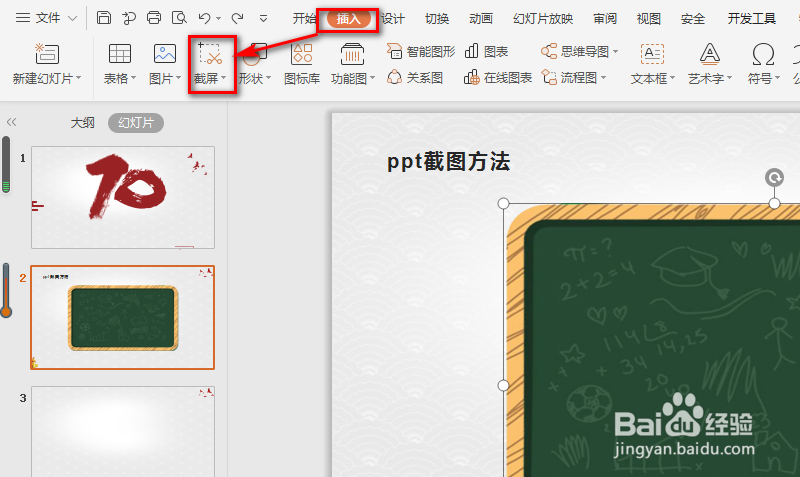Viewport: 800px width, 477px height.
Task: Switch to the 幻灯片放映 tab
Action: pyautogui.click(x=543, y=19)
